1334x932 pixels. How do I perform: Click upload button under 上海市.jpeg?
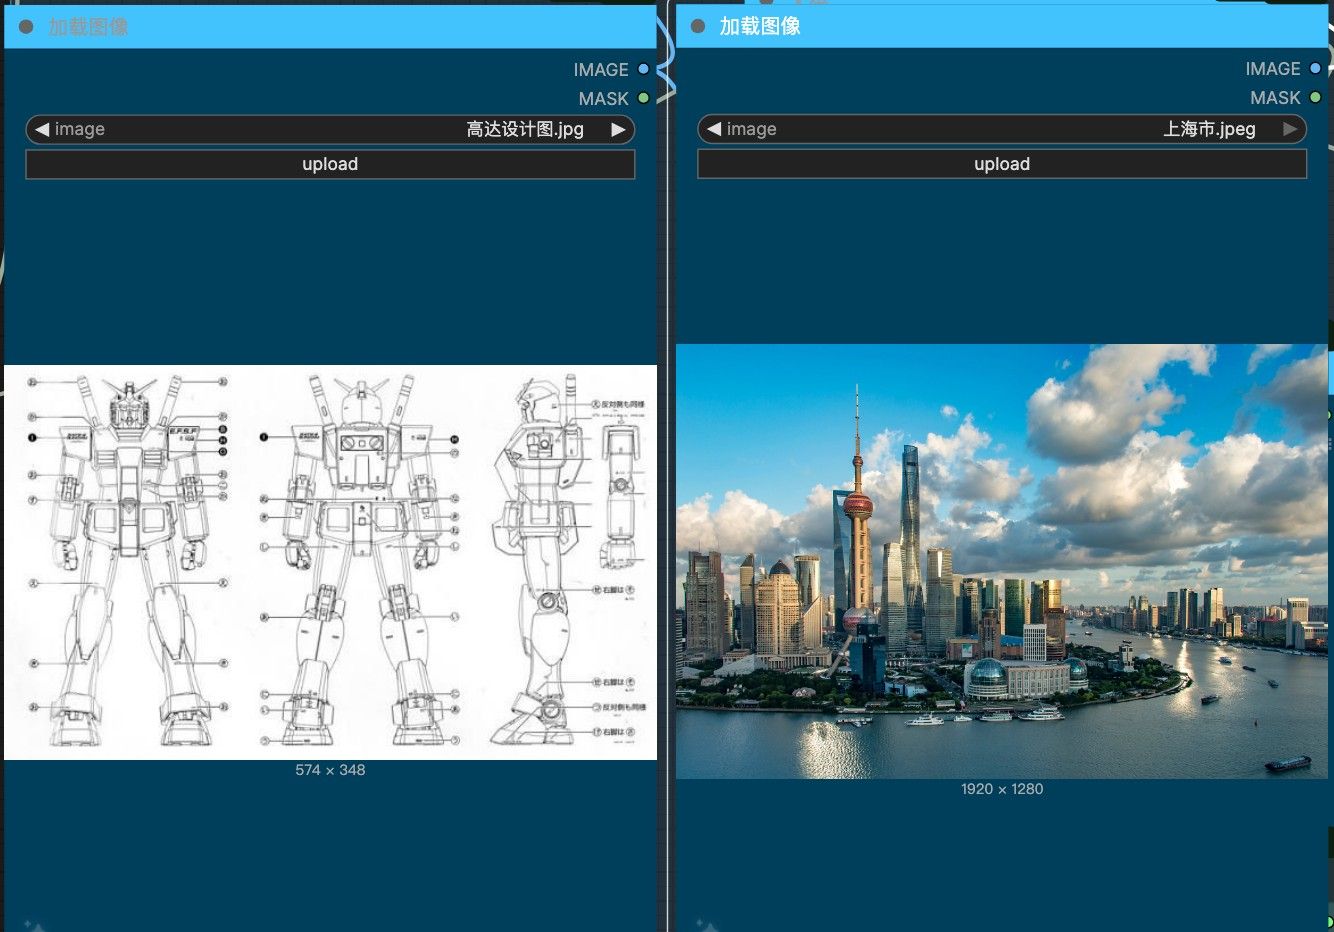1002,164
